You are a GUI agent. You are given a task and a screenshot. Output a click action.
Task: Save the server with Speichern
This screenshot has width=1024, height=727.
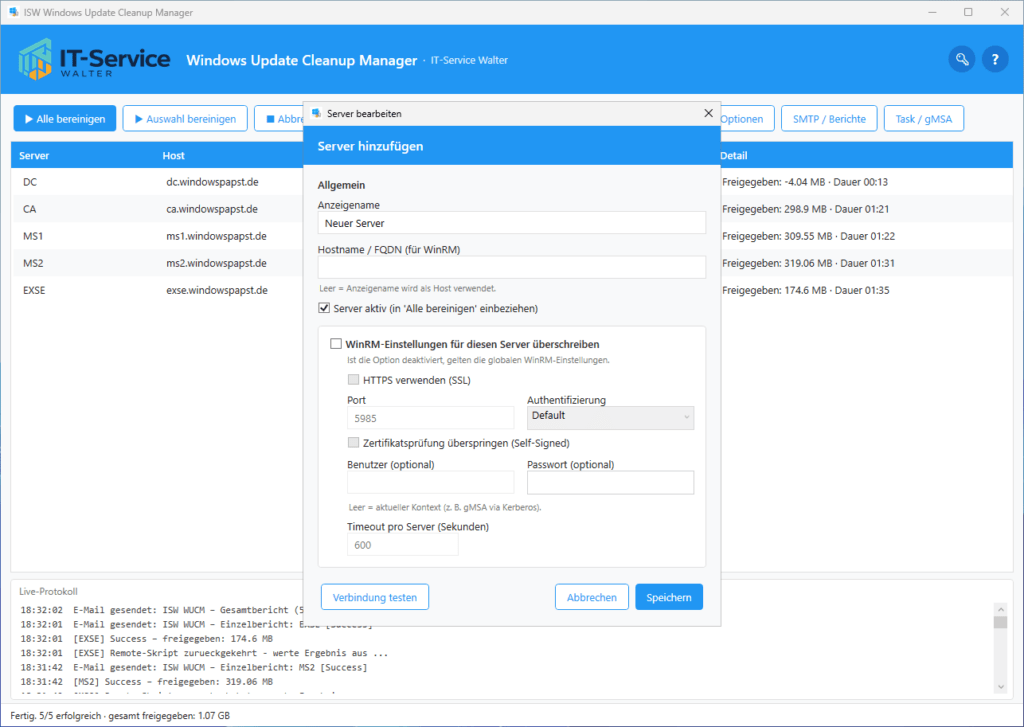(669, 597)
